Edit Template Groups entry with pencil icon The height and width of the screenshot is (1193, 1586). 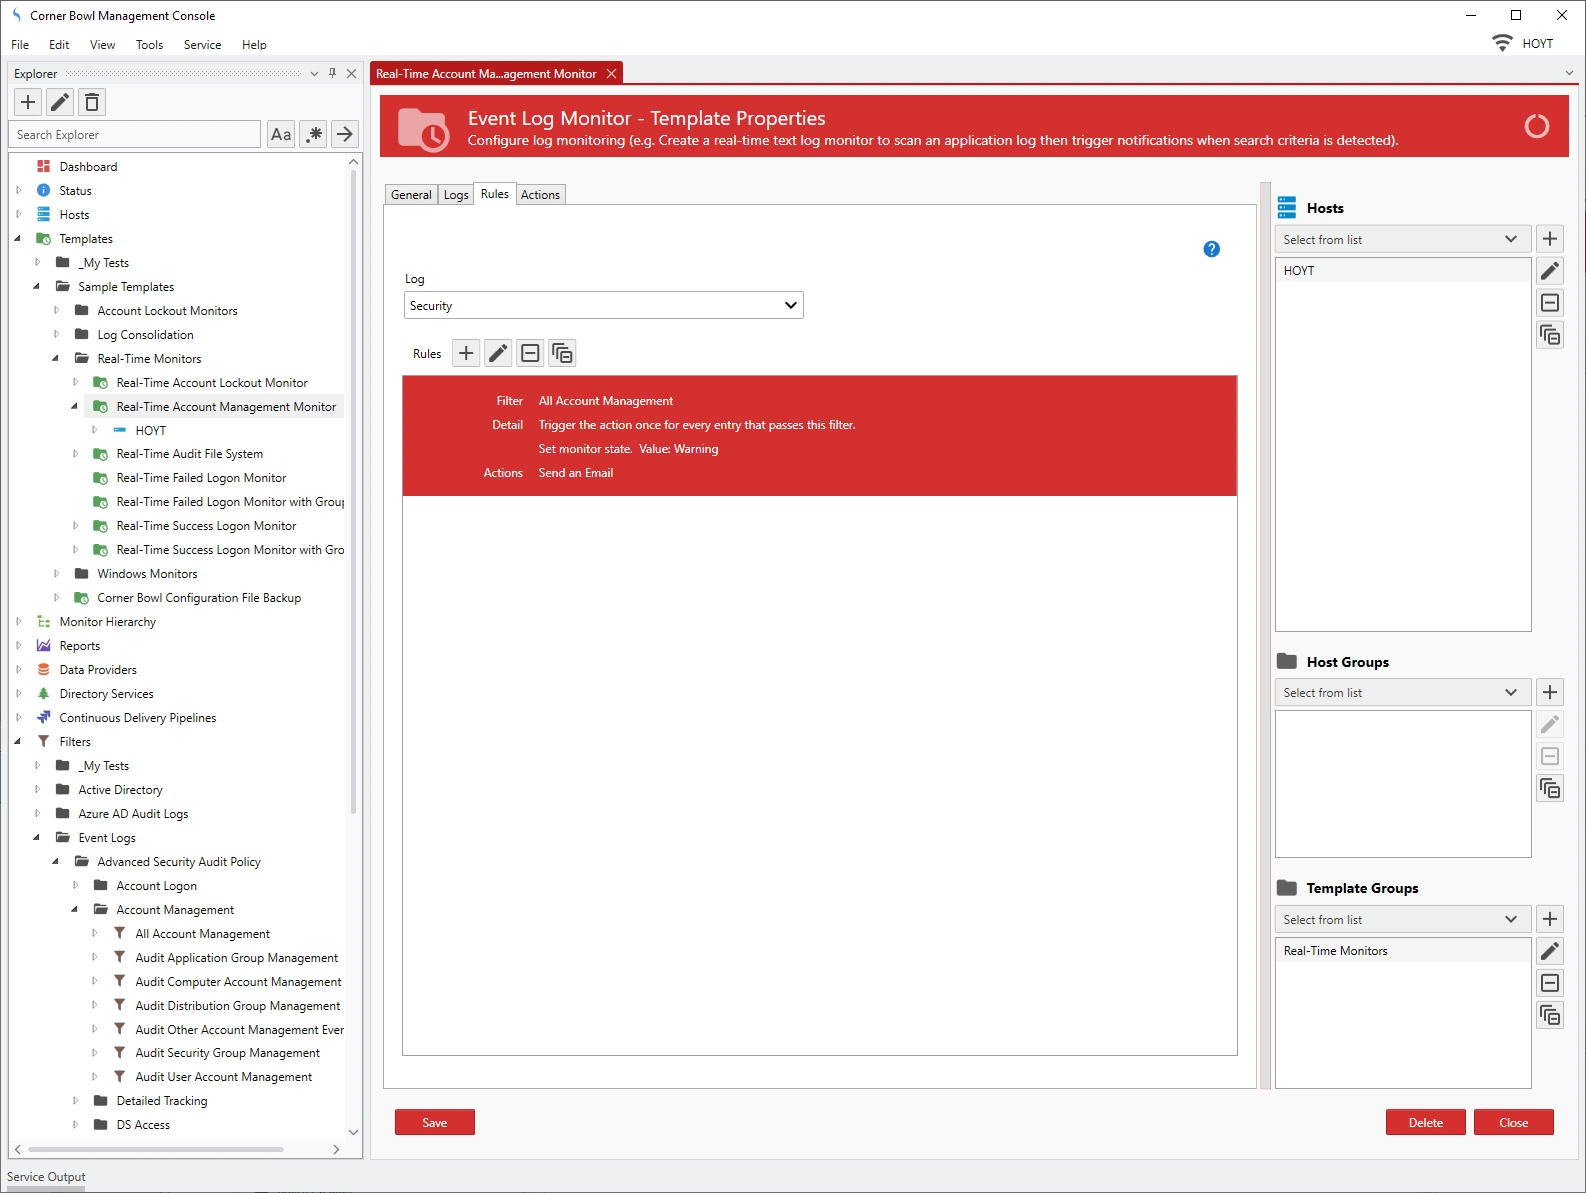(1550, 951)
